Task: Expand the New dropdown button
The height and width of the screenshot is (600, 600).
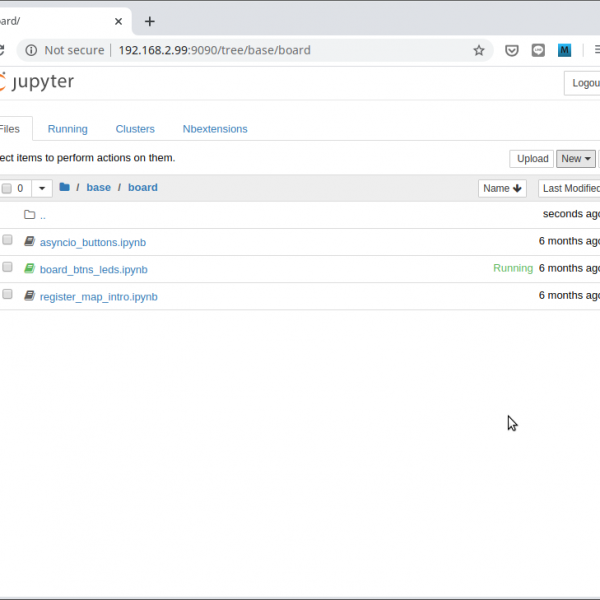Action: tap(576, 158)
